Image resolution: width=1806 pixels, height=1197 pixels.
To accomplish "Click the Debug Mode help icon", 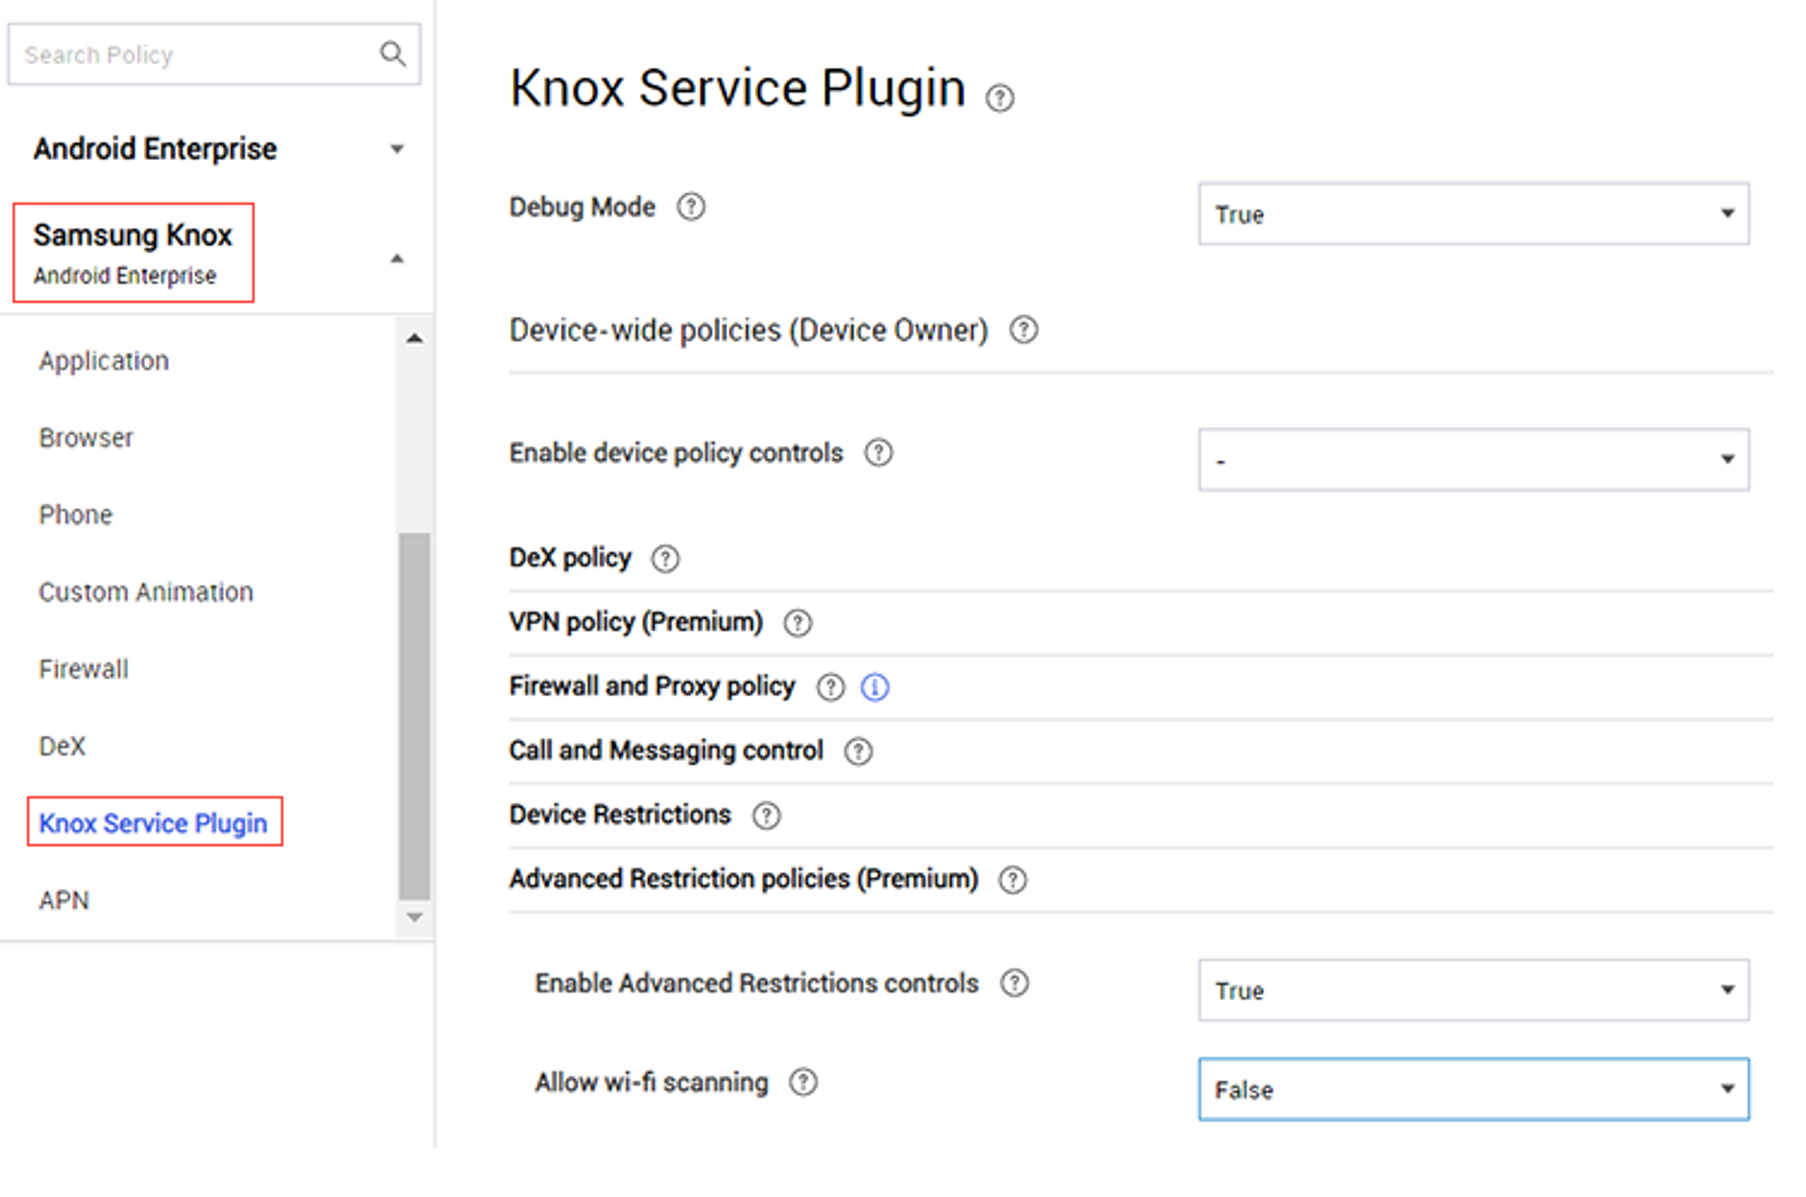I will (x=691, y=207).
